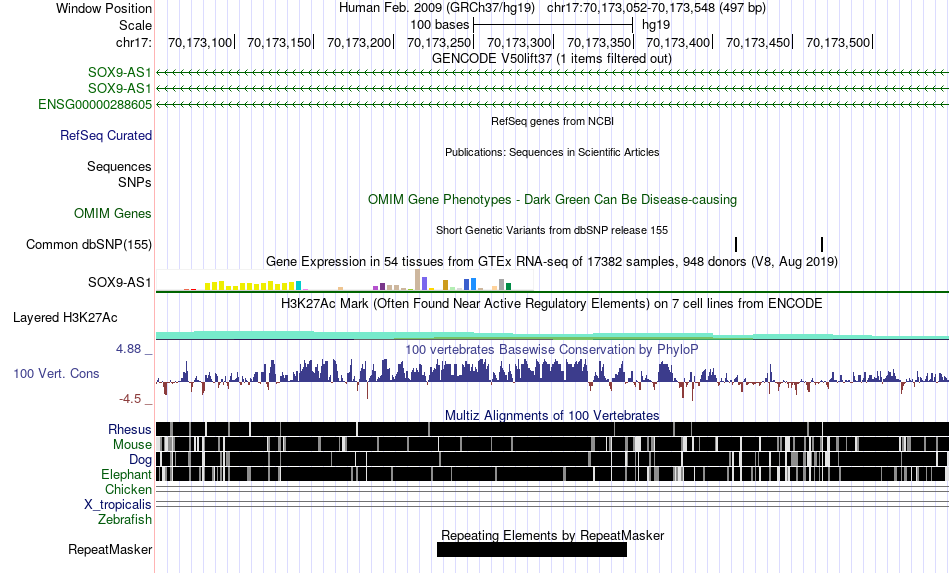950x573 pixels.
Task: Click the '100 bases' scale bar
Action: coord(553,25)
